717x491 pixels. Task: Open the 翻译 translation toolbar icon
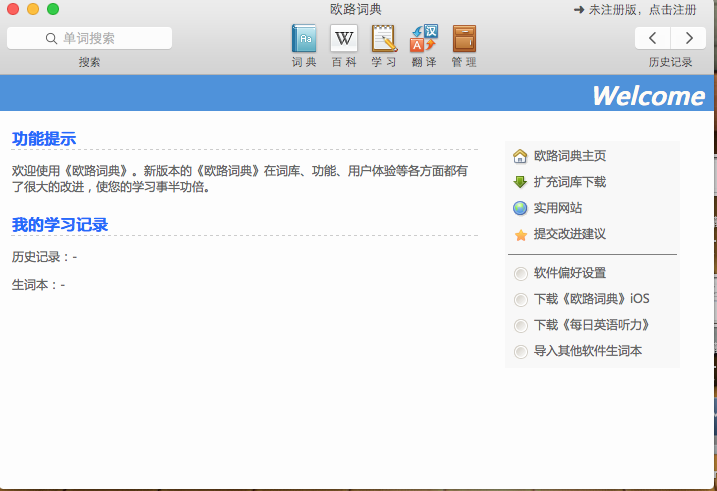tap(424, 39)
